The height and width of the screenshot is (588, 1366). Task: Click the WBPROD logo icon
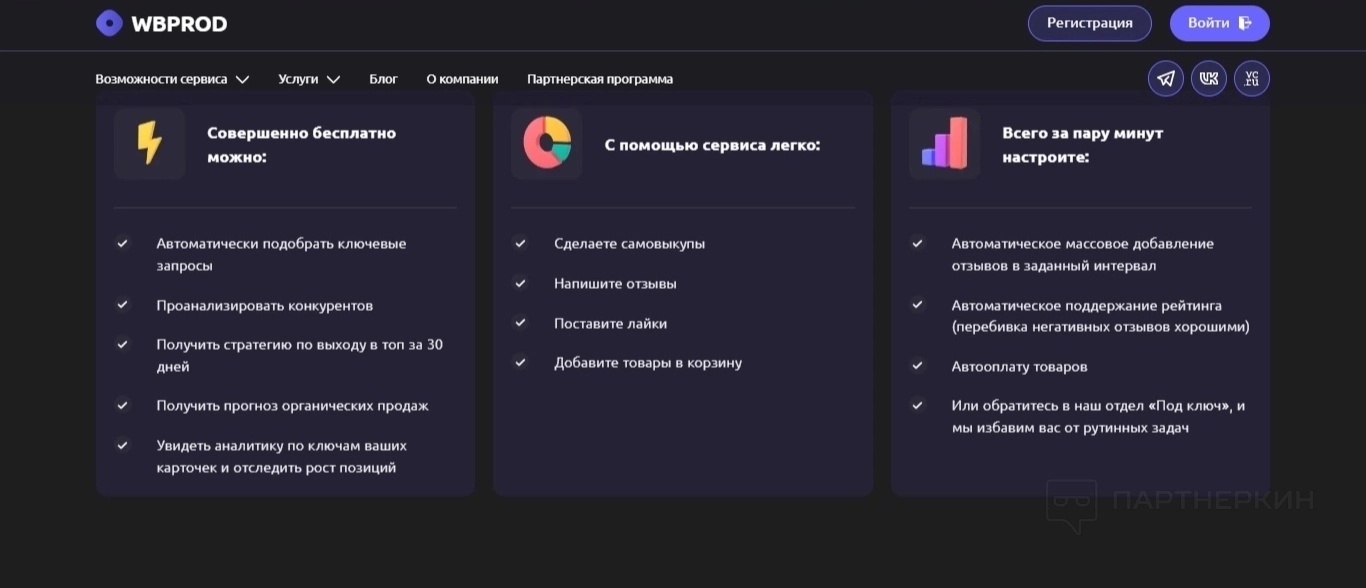(109, 23)
